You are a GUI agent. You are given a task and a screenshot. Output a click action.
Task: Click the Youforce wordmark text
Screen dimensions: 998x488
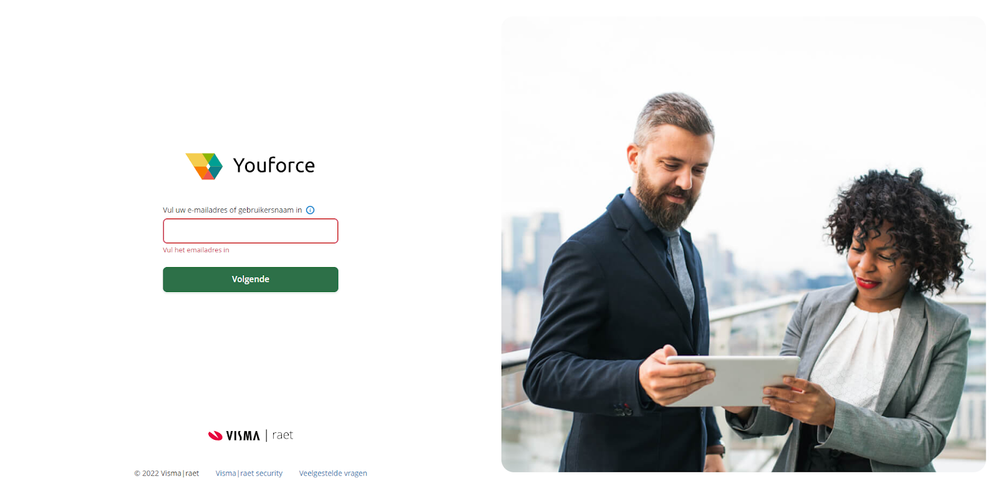pyautogui.click(x=274, y=165)
